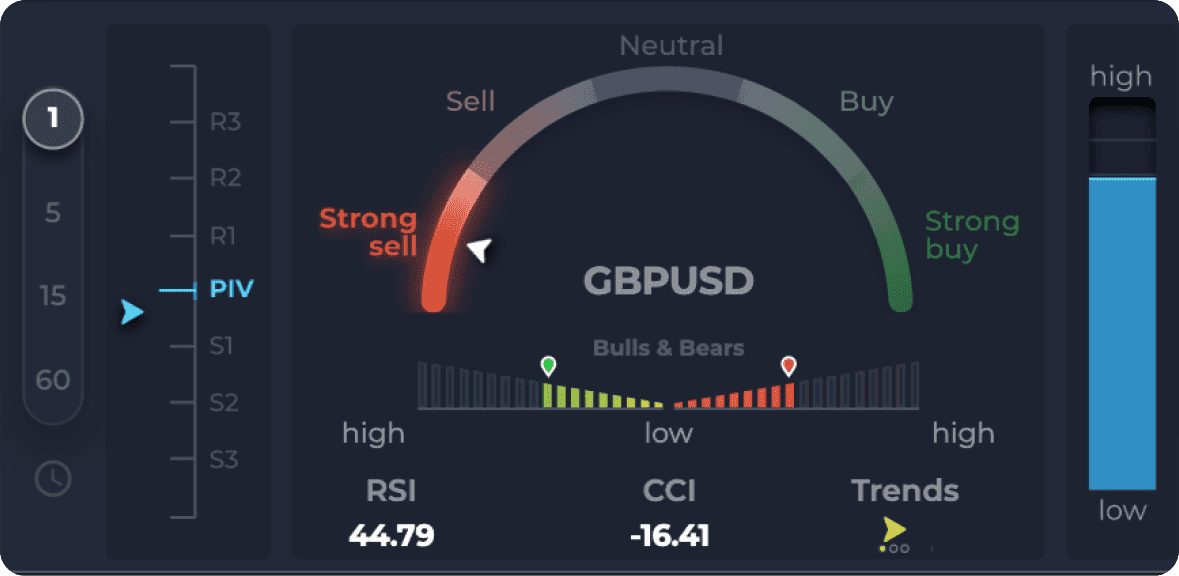1179x576 pixels.
Task: Select the 1 minute timeframe
Action: [x=53, y=120]
